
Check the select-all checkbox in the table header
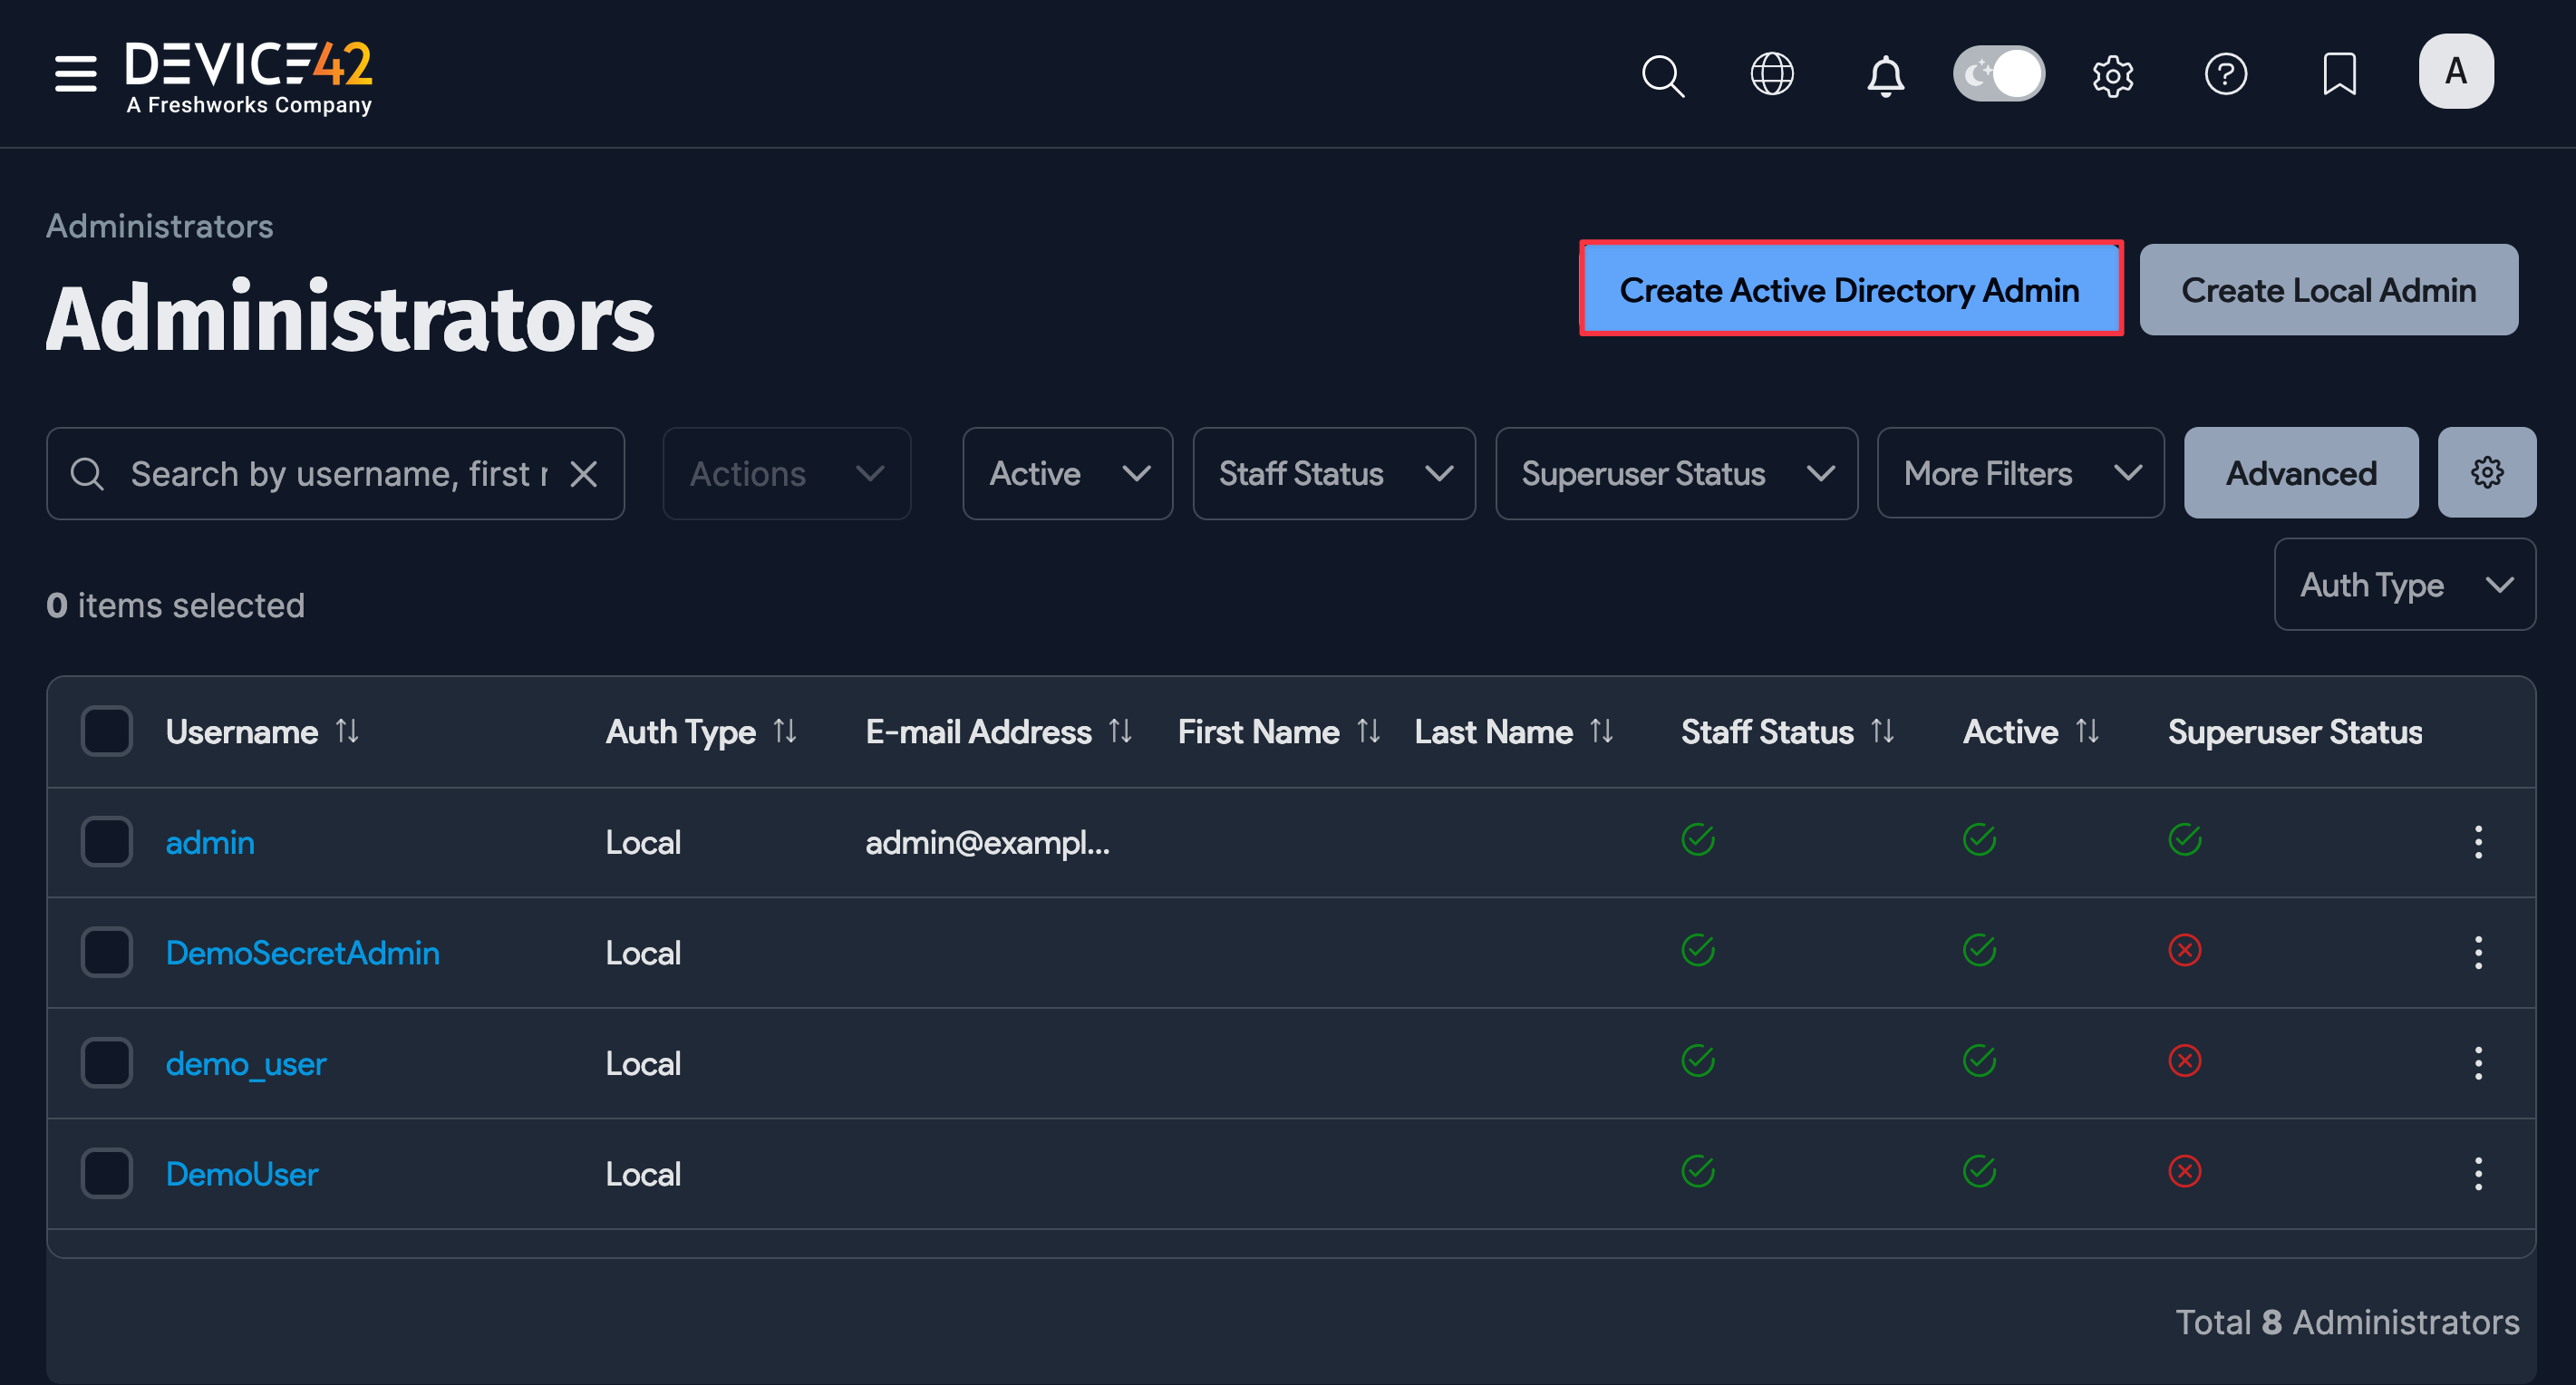tap(106, 730)
